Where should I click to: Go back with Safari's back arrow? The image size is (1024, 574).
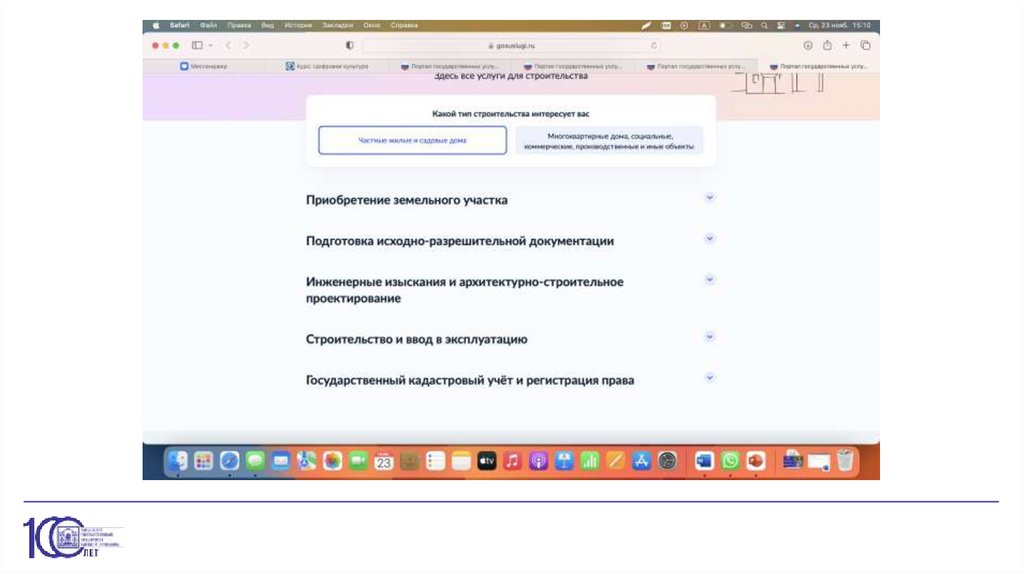[x=228, y=46]
